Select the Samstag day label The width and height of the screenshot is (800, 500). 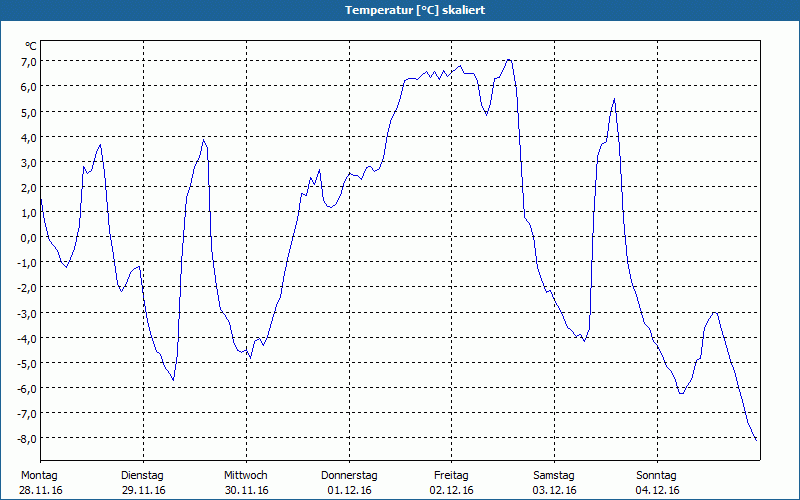pos(554,476)
